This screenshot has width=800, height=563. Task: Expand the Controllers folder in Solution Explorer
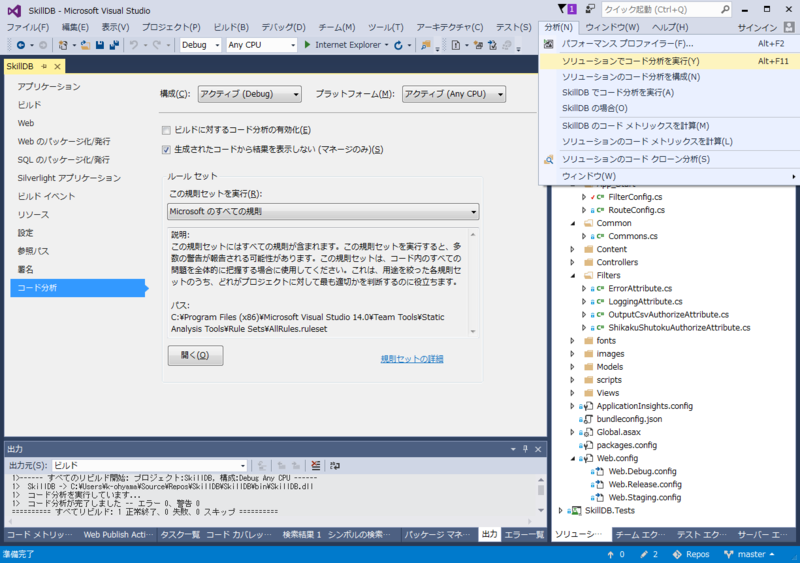(573, 262)
